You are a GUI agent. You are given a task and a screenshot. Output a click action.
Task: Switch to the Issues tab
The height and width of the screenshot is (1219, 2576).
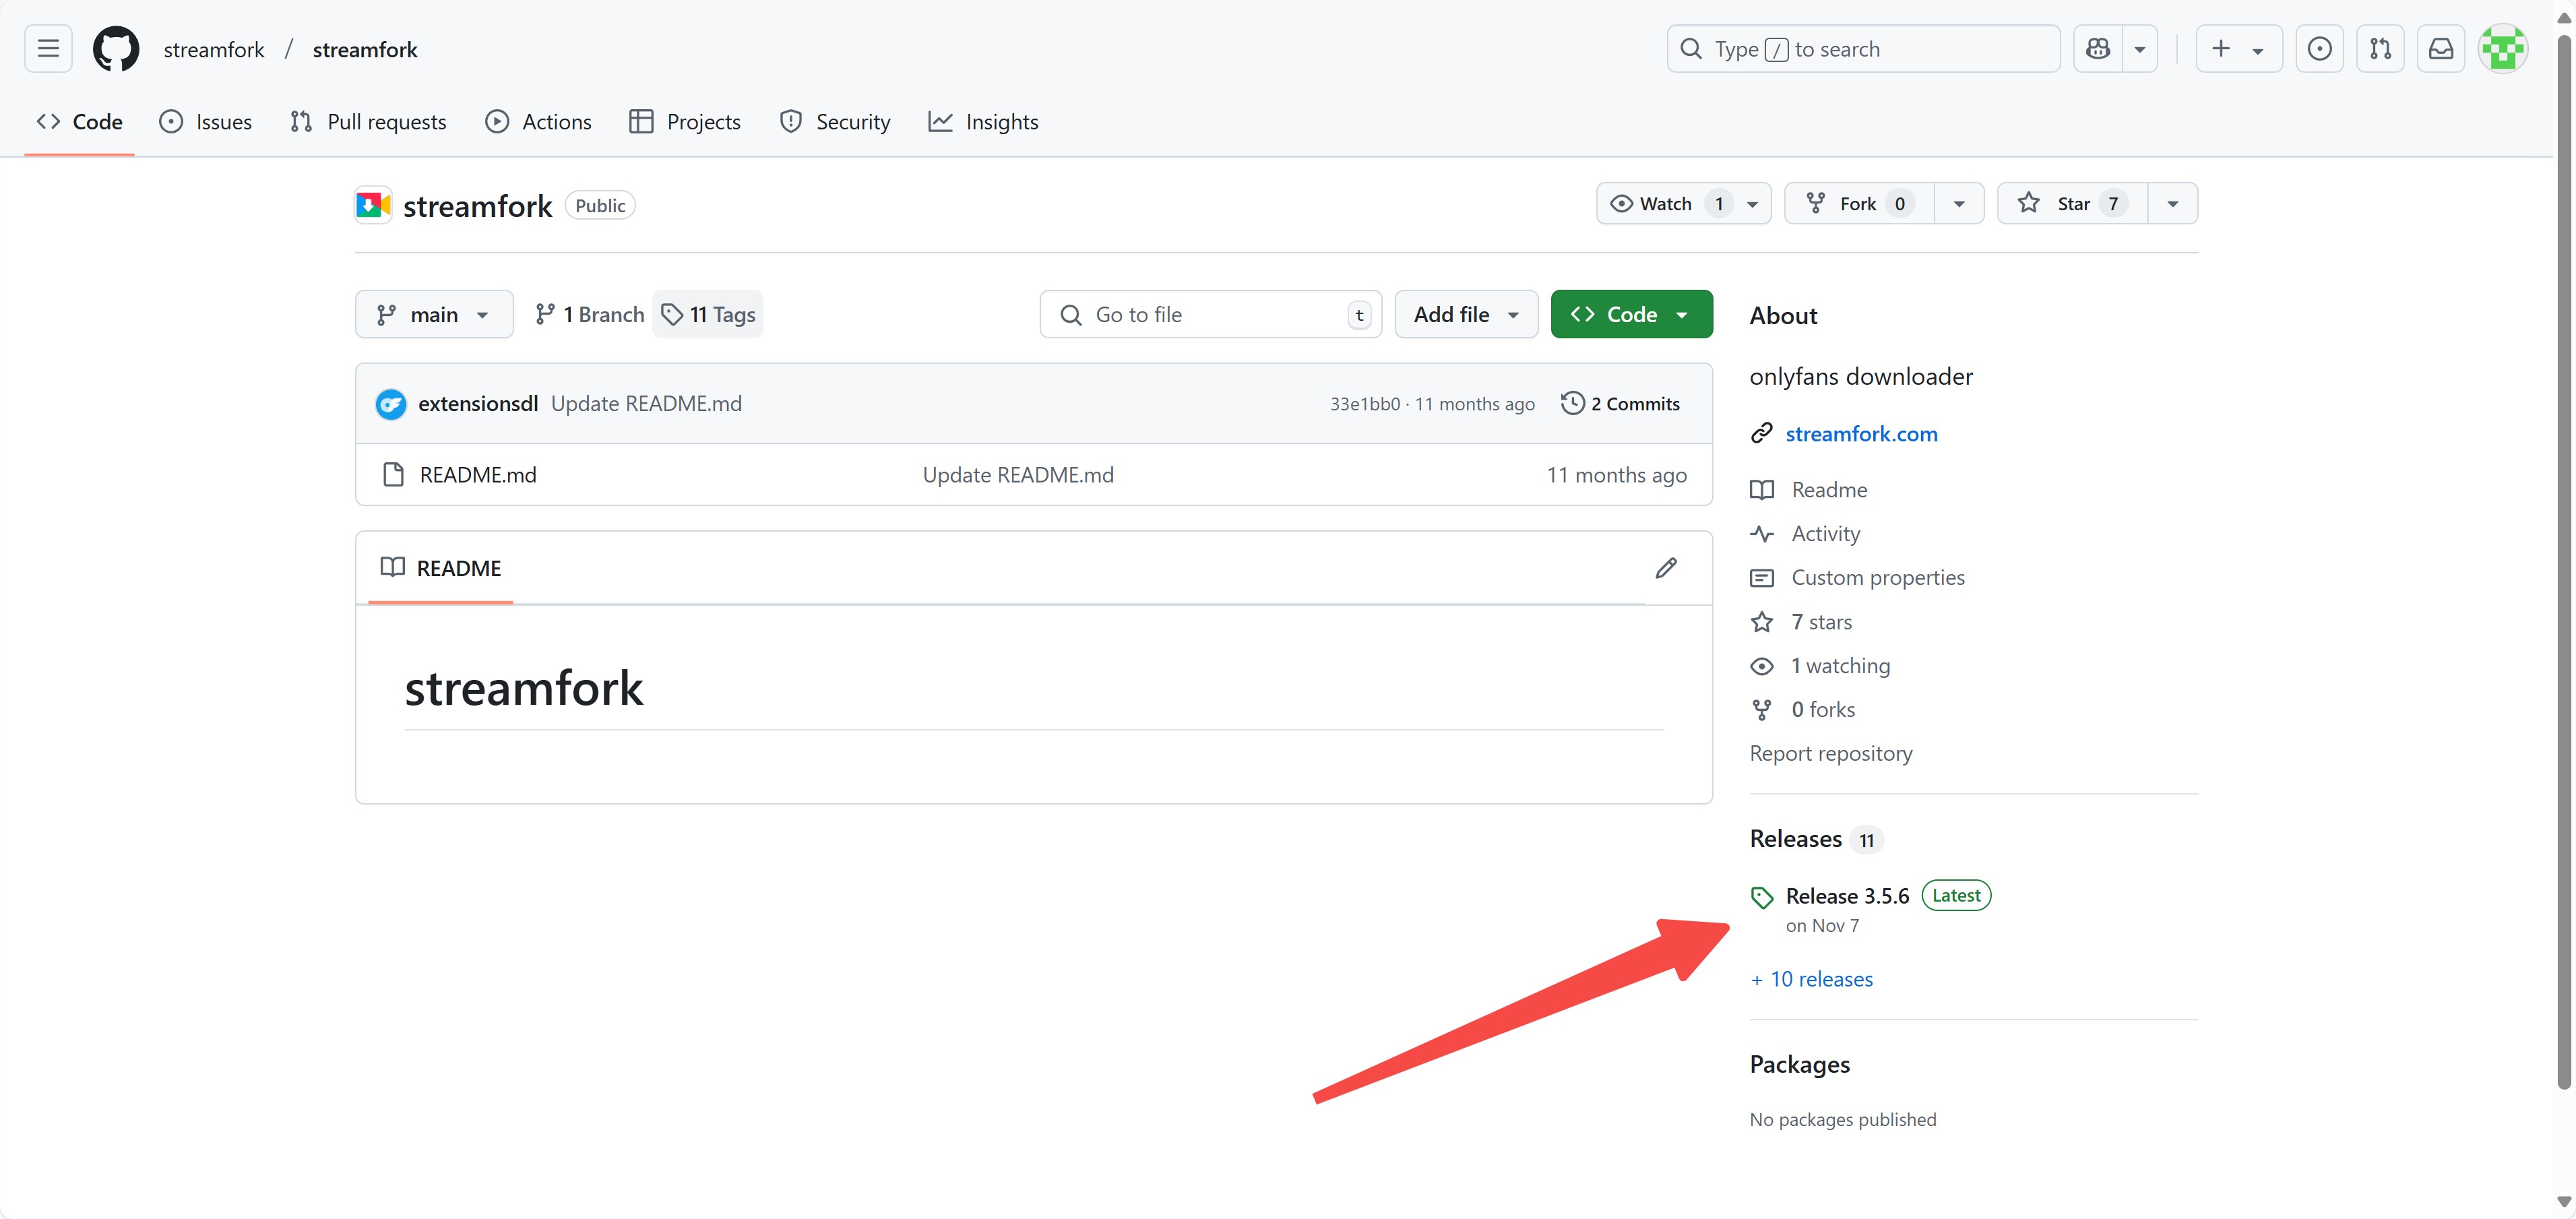tap(206, 122)
